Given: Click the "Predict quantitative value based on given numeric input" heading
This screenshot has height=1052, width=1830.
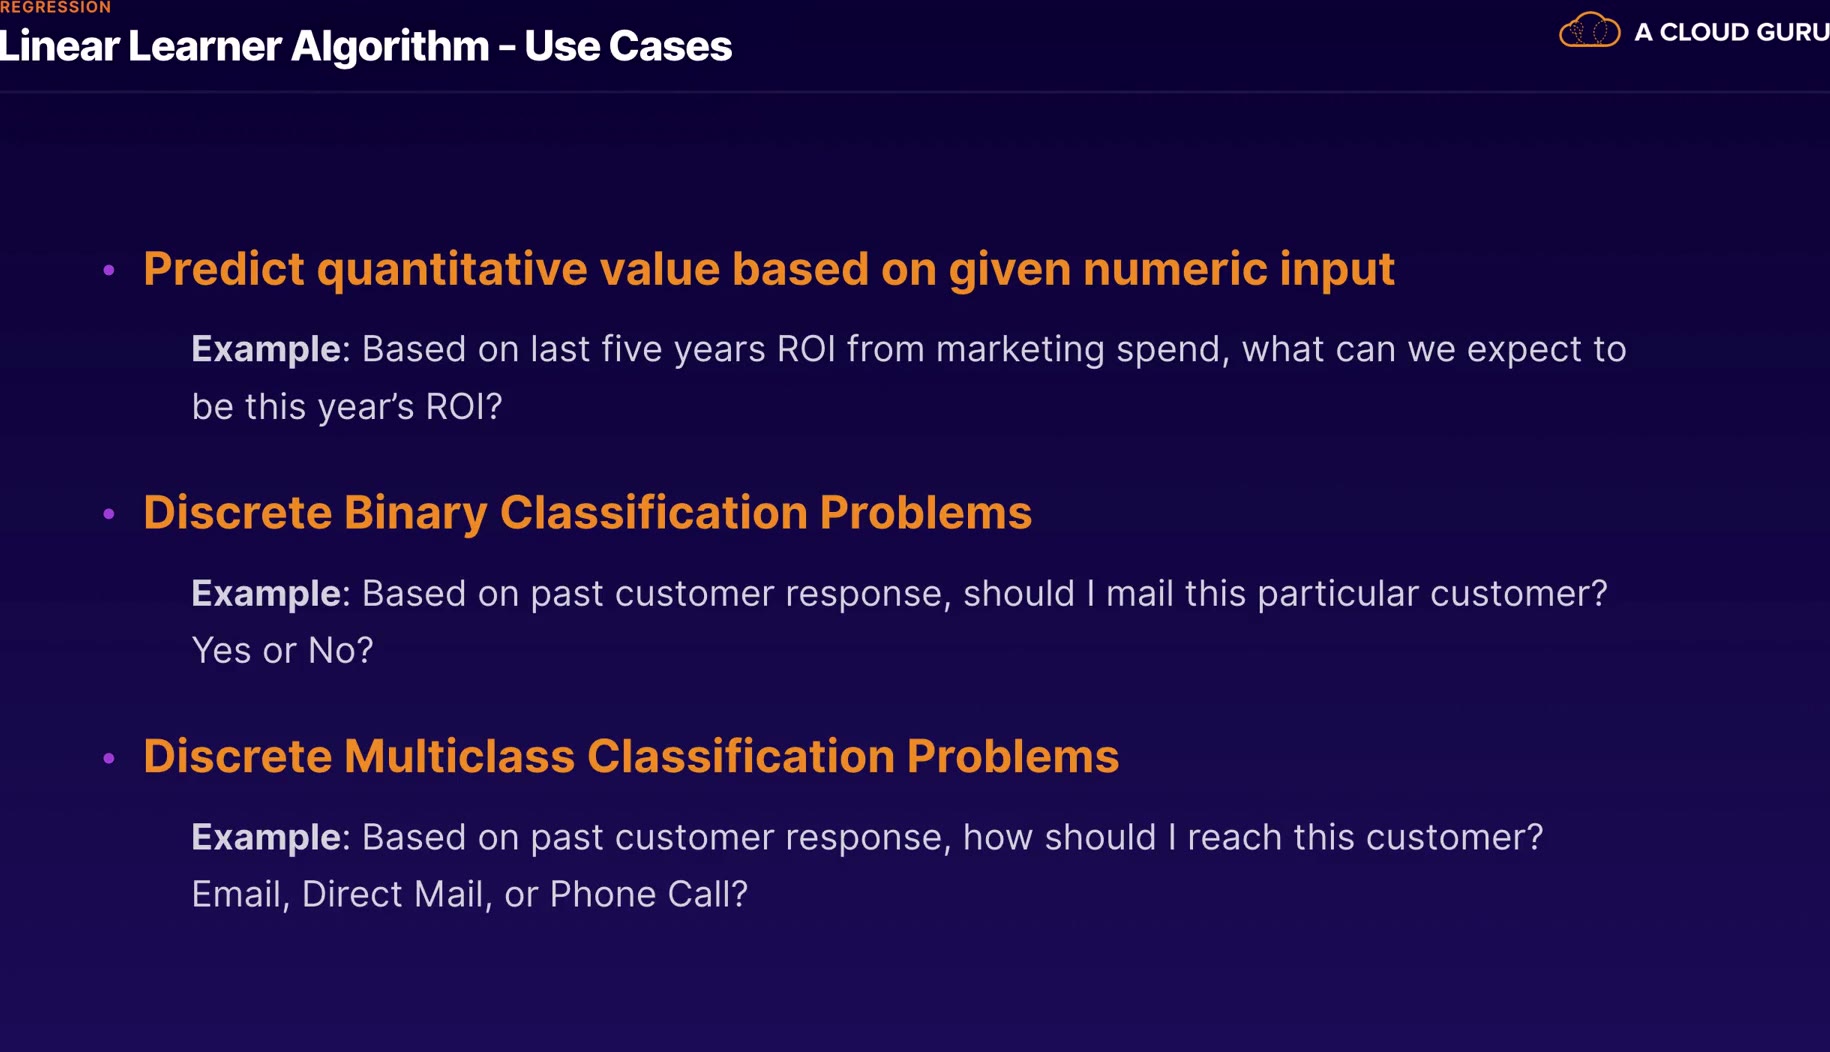Looking at the screenshot, I should pyautogui.click(x=768, y=269).
